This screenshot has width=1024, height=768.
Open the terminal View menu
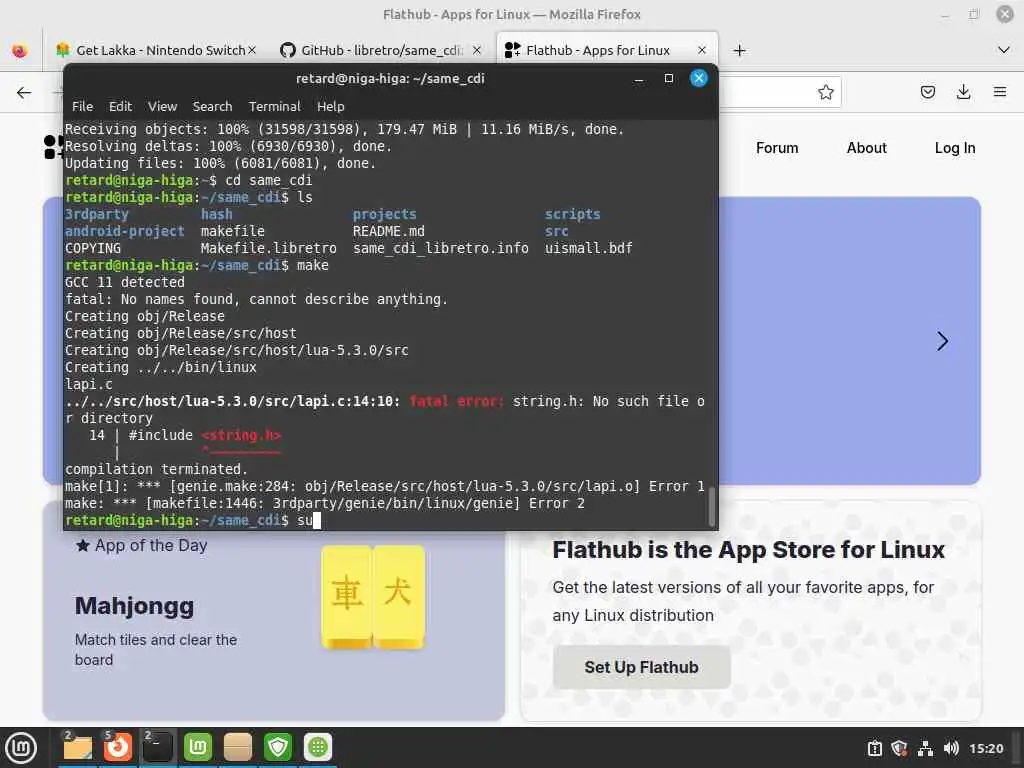click(x=162, y=106)
